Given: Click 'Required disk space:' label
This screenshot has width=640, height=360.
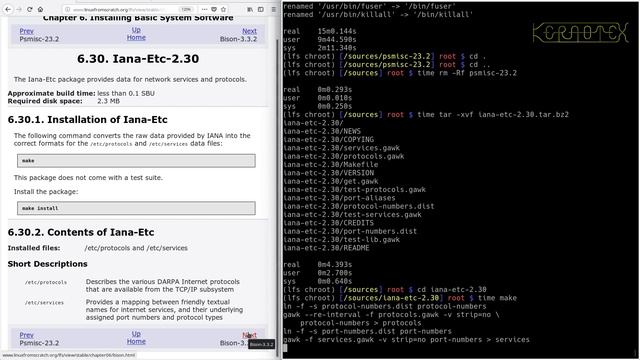Looking at the screenshot, I should click(x=45, y=101).
